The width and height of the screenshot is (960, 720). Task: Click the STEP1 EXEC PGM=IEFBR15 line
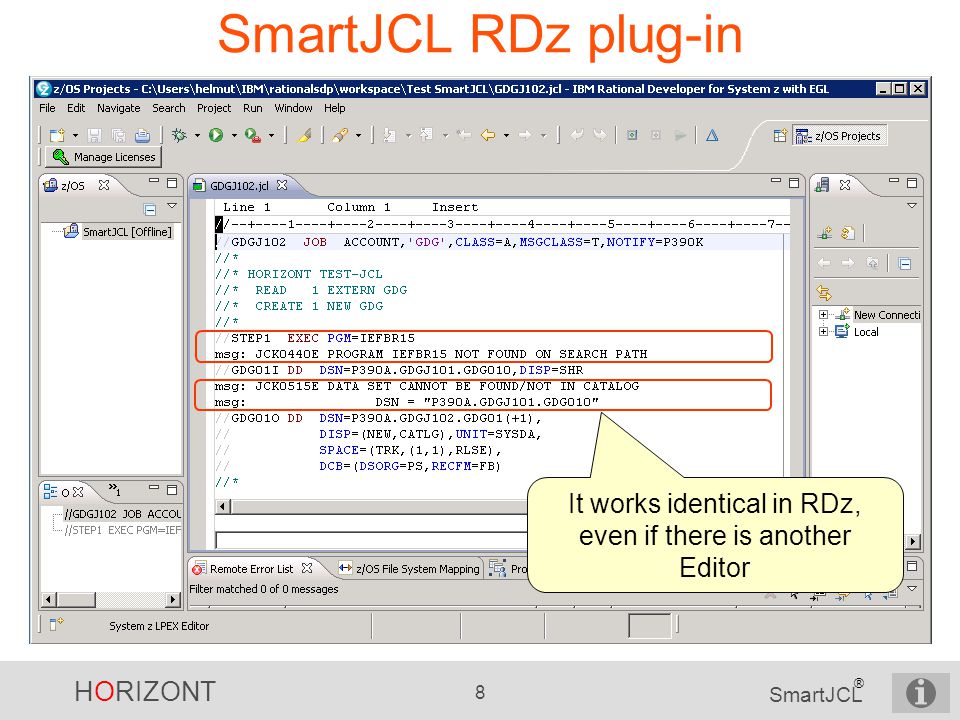coord(315,338)
